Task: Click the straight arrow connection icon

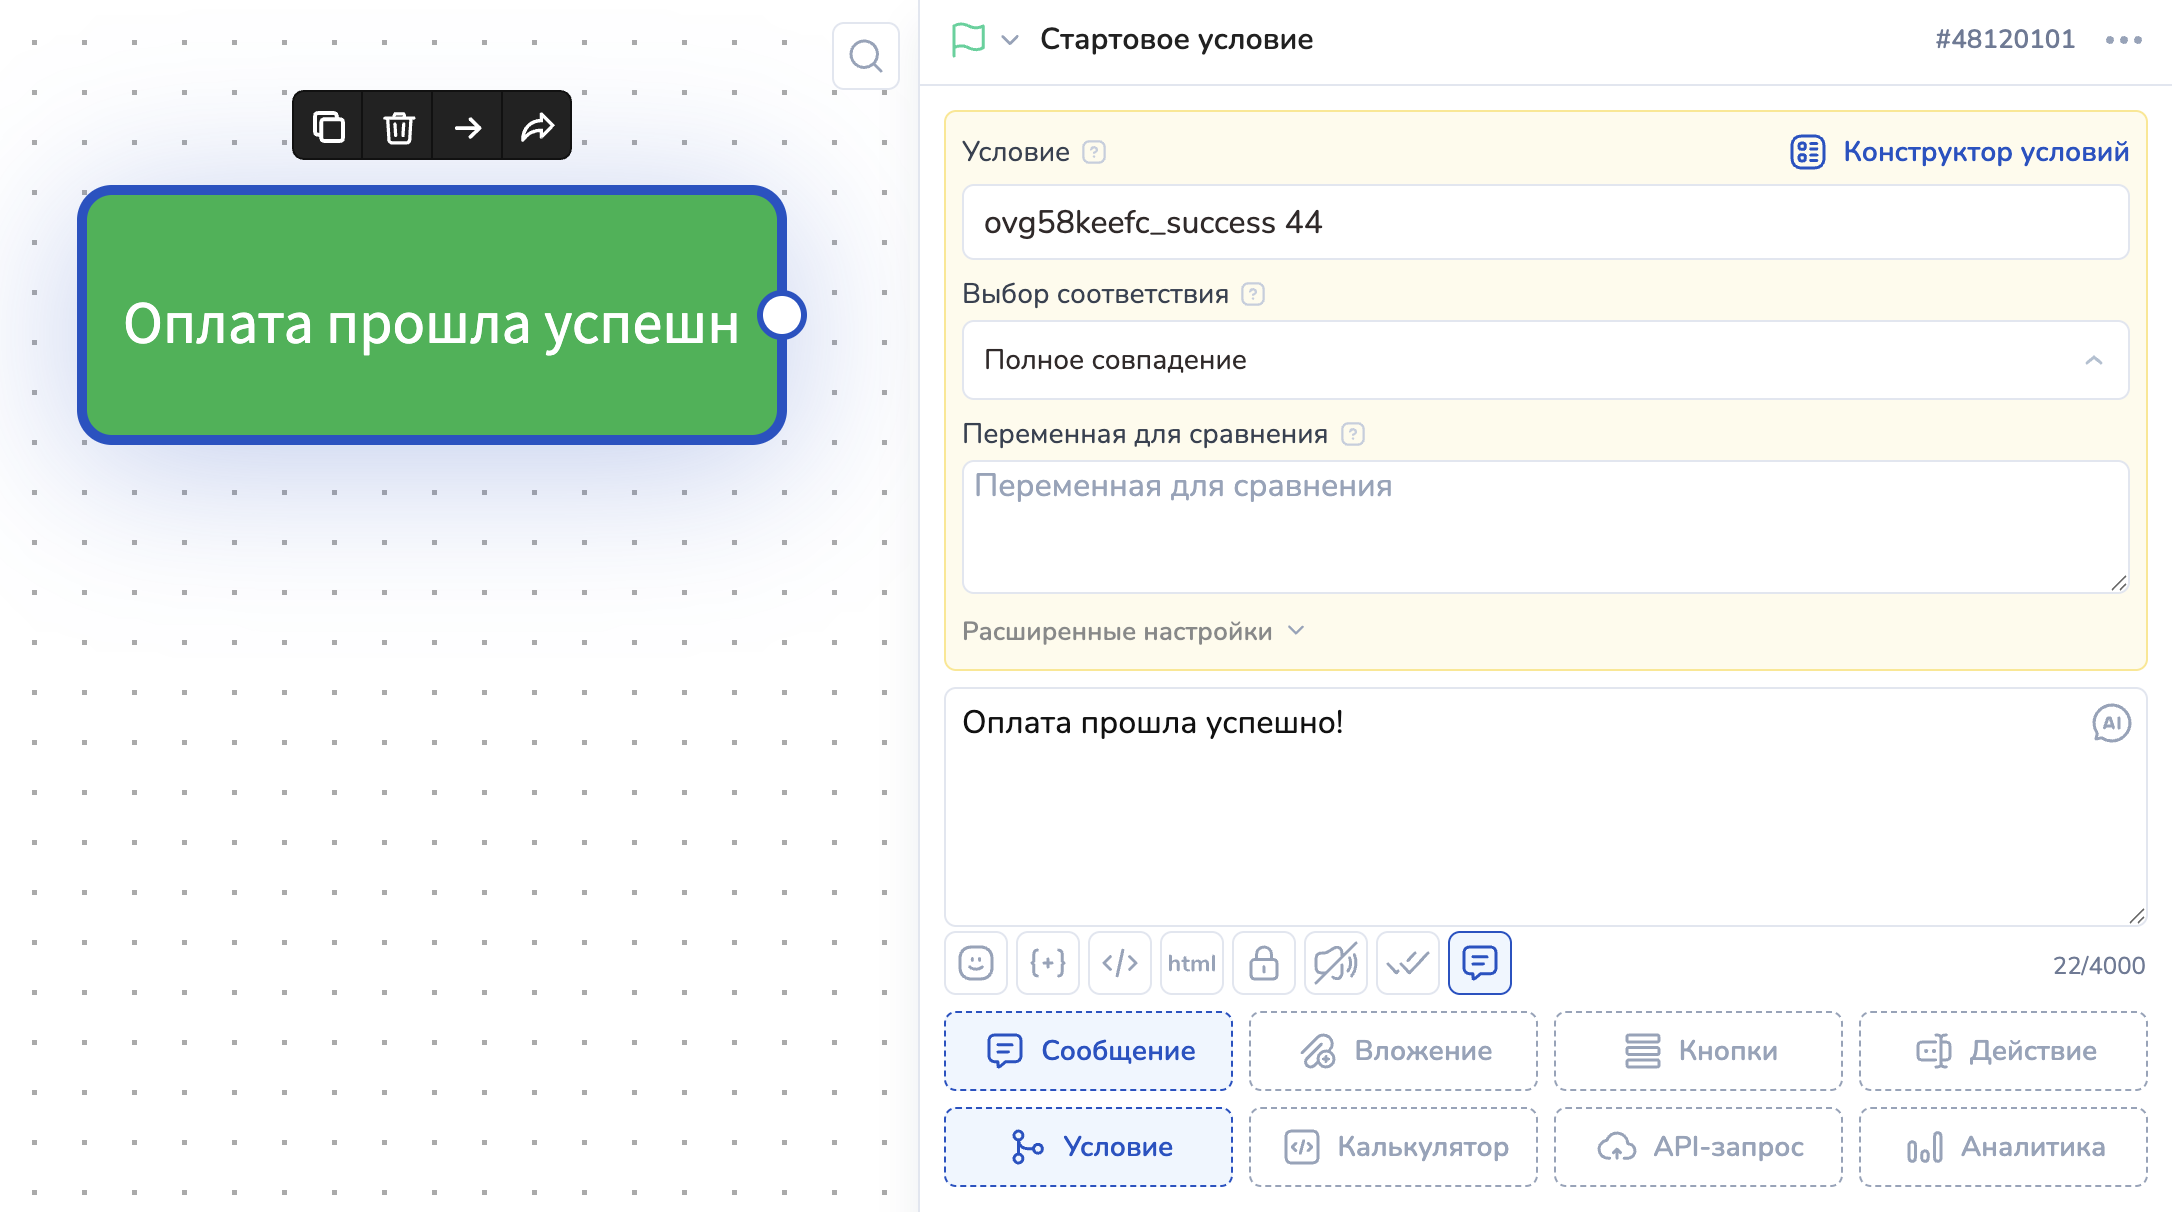Action: [x=467, y=127]
